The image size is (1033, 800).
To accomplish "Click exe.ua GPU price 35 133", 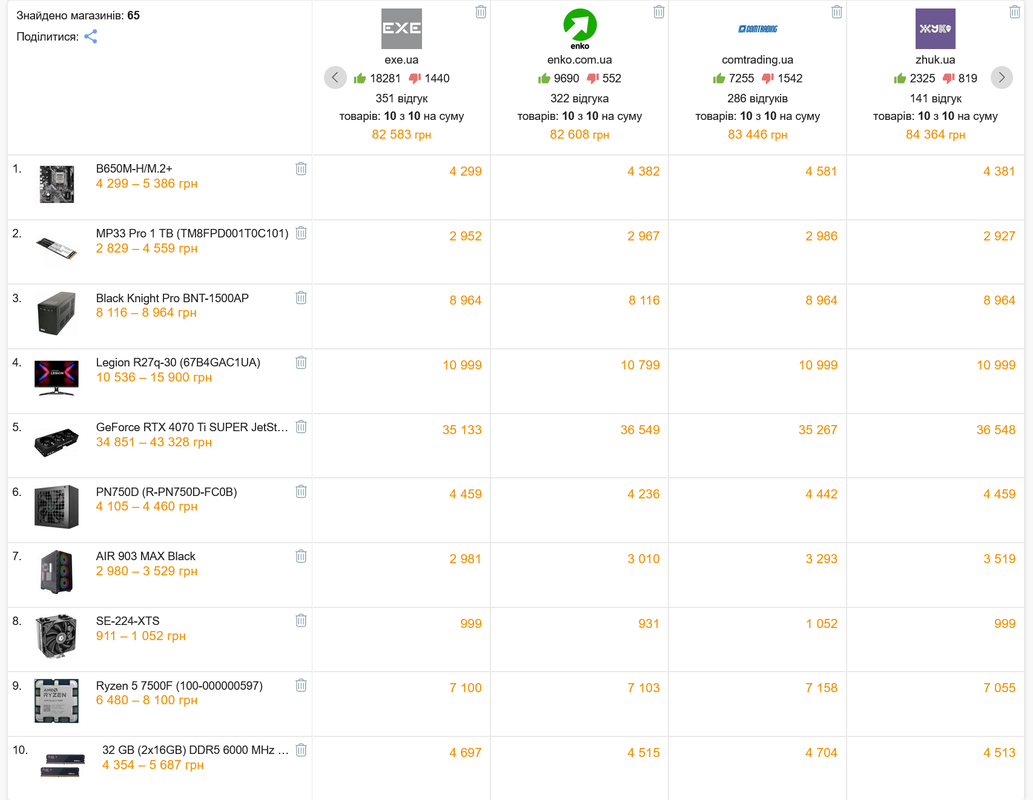I will (462, 430).
